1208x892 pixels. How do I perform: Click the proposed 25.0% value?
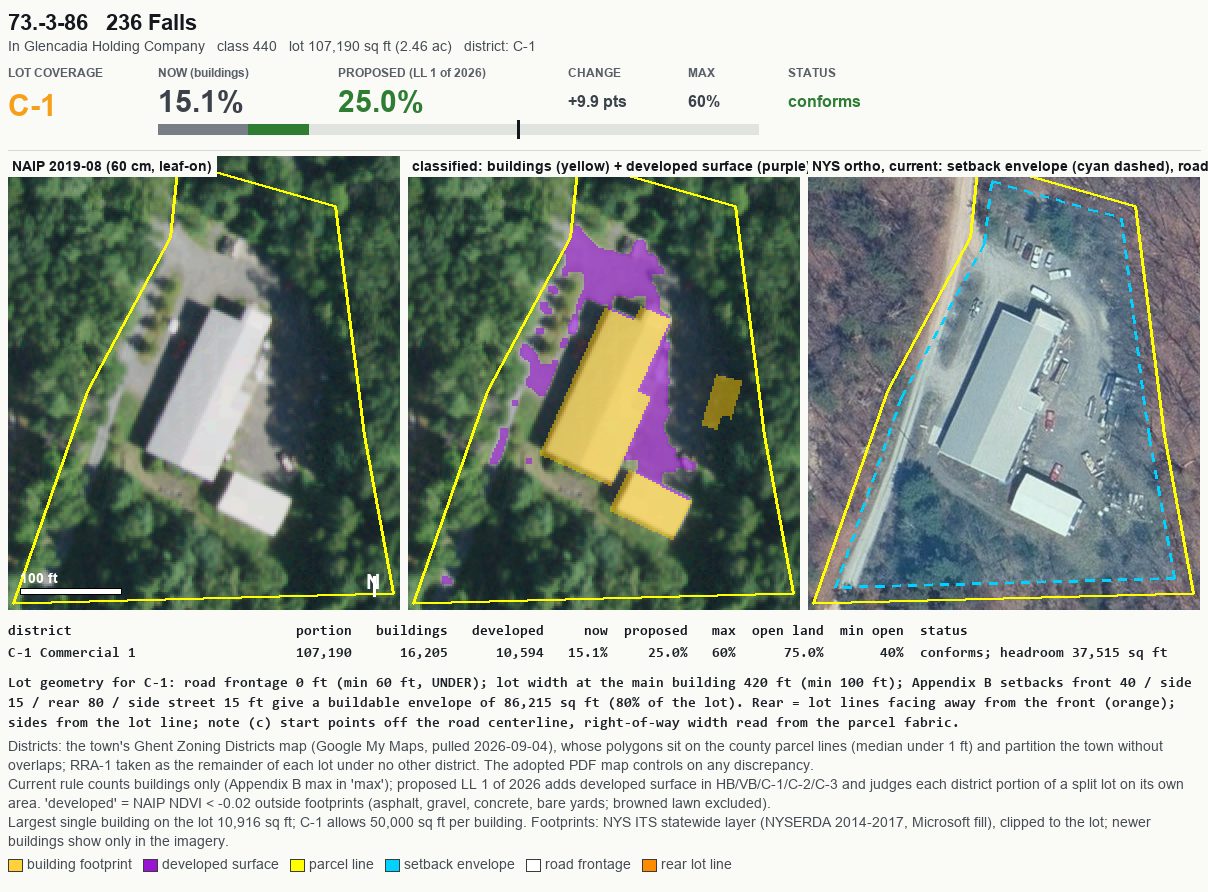tap(380, 102)
